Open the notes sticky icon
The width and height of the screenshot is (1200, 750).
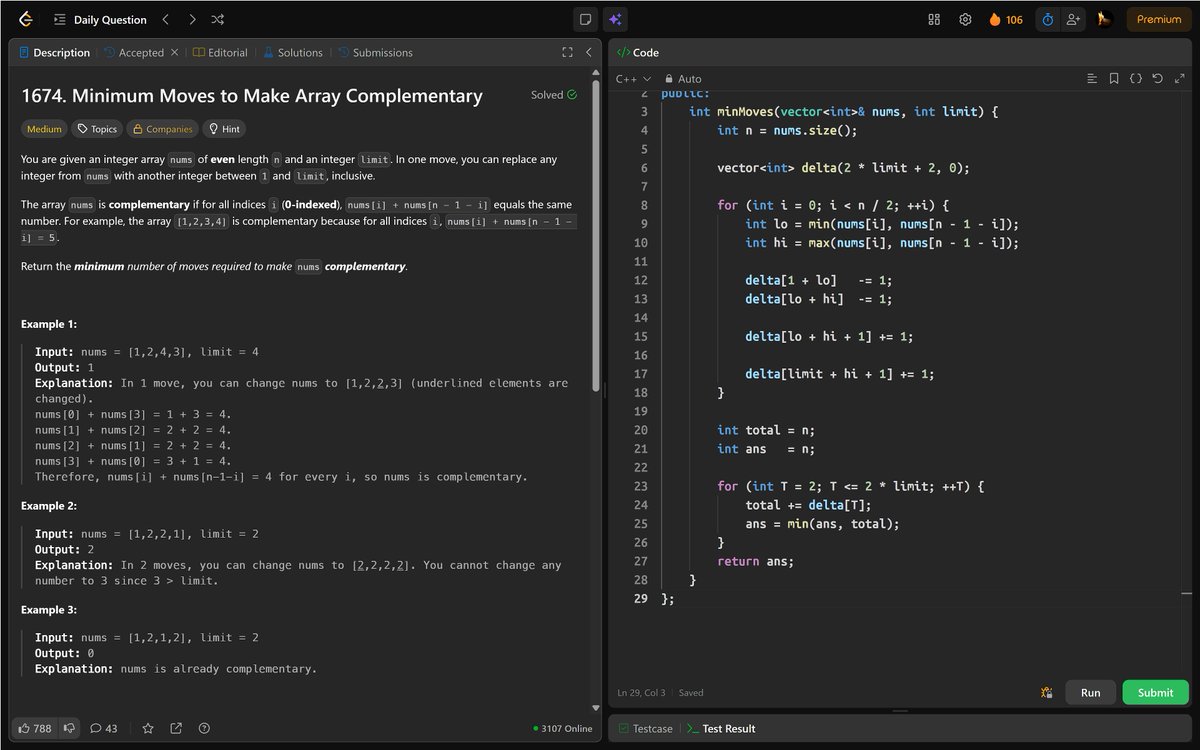[586, 19]
